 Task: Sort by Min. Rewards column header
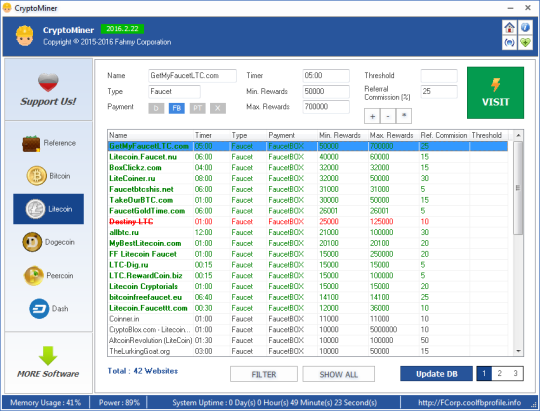(x=343, y=135)
